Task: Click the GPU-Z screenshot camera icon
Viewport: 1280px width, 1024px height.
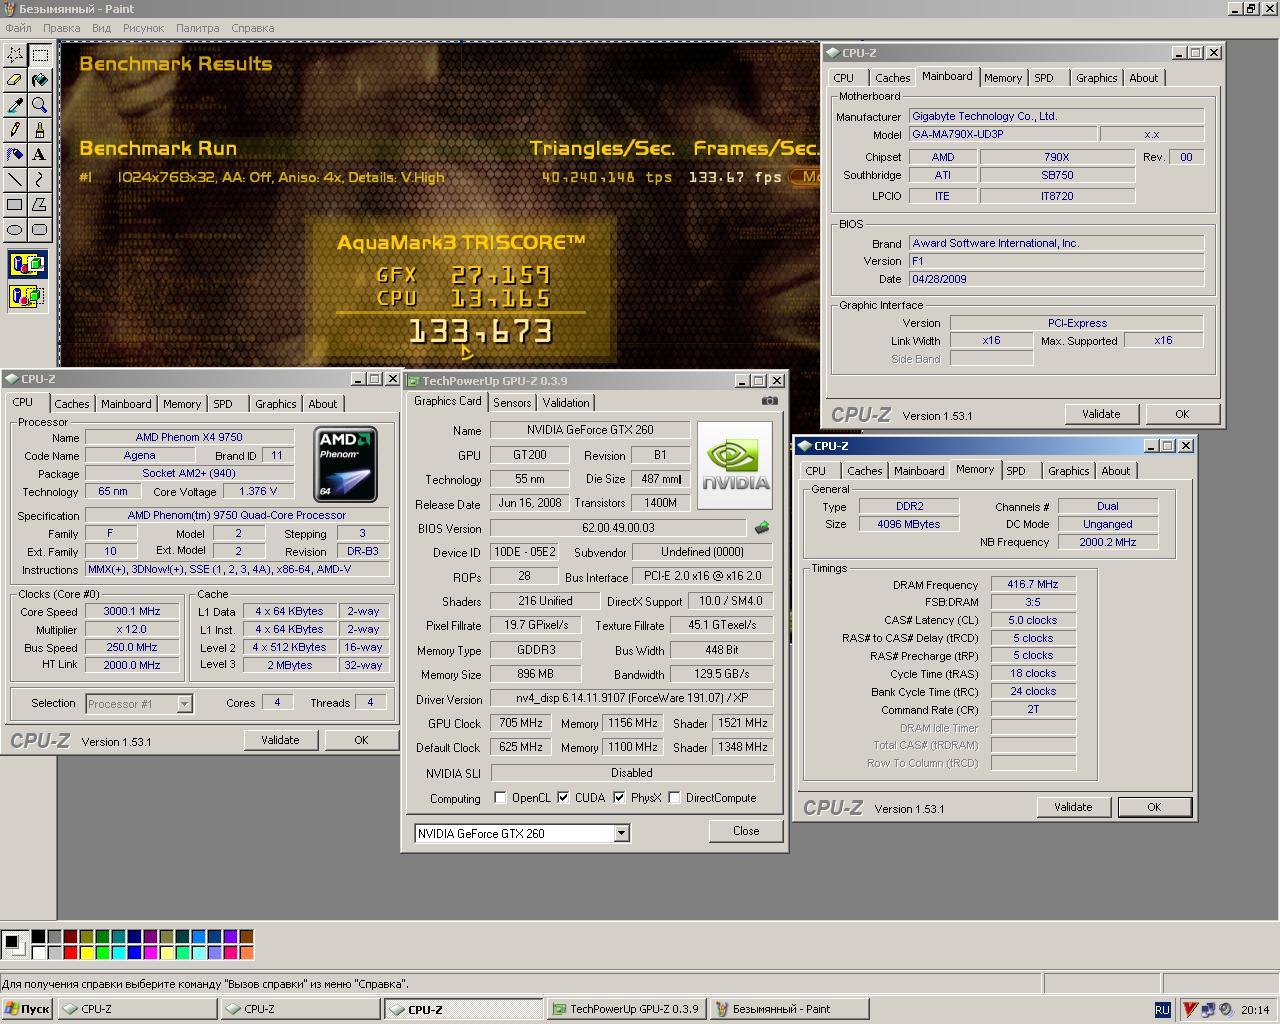Action: pyautogui.click(x=769, y=401)
